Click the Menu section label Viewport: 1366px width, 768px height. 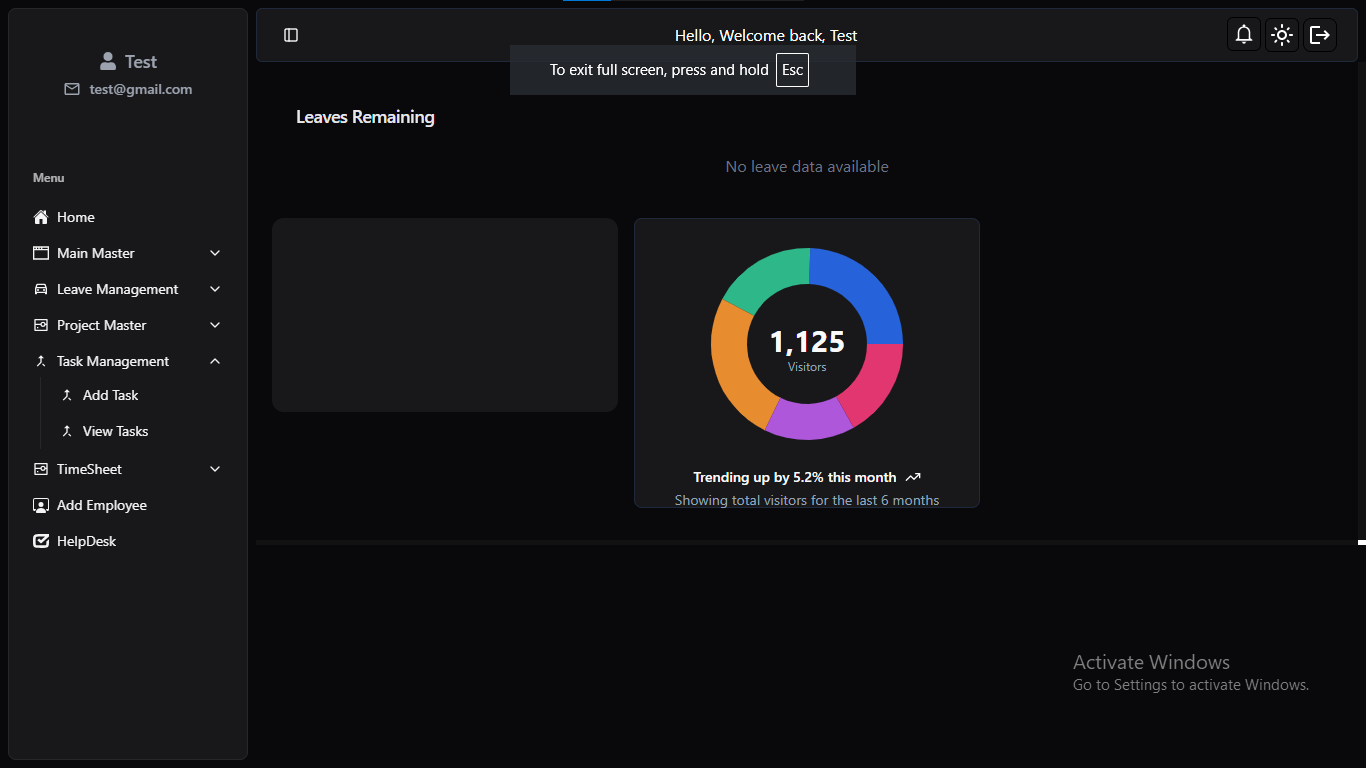coord(48,178)
